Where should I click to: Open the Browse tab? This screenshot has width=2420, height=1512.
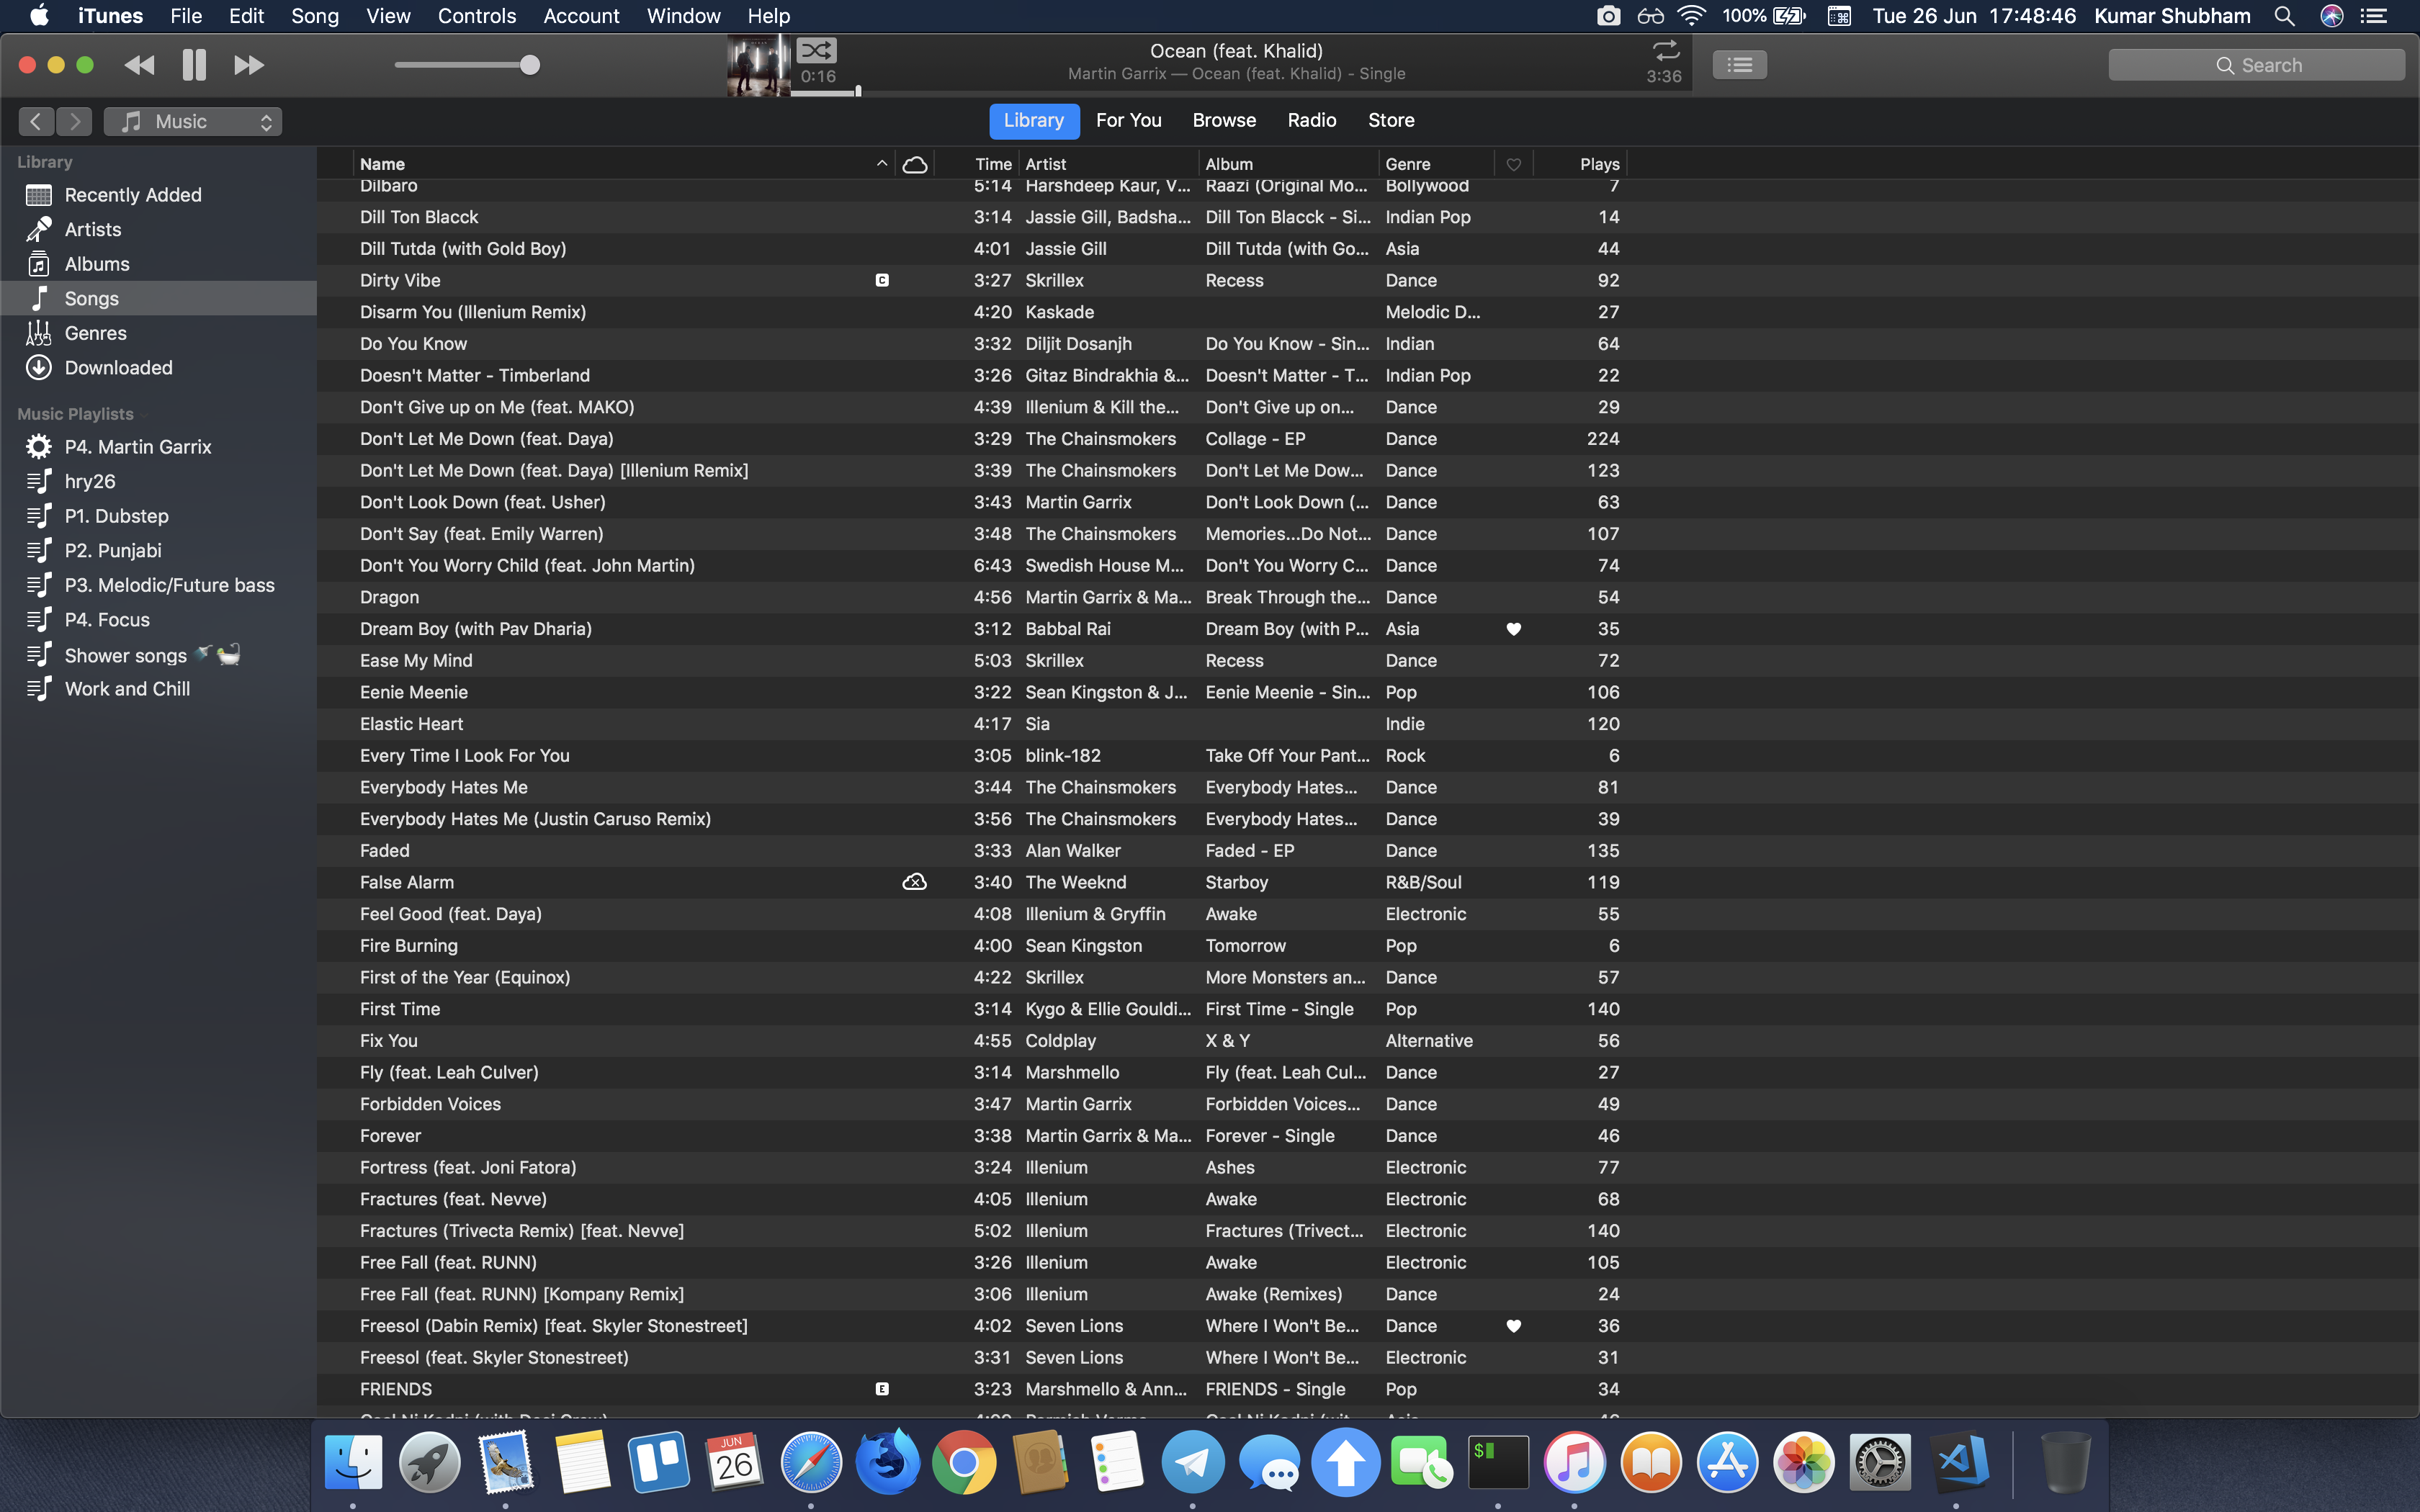pyautogui.click(x=1224, y=120)
